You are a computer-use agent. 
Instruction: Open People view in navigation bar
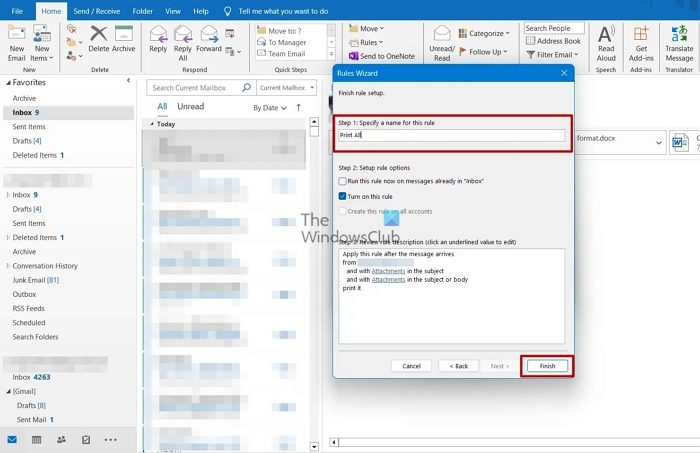coord(61,440)
